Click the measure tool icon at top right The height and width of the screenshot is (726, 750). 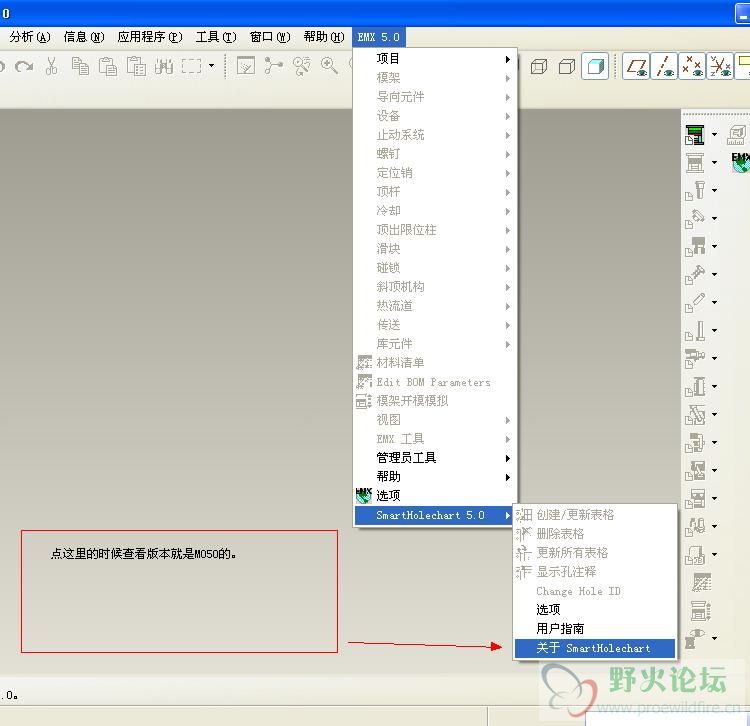point(737,134)
